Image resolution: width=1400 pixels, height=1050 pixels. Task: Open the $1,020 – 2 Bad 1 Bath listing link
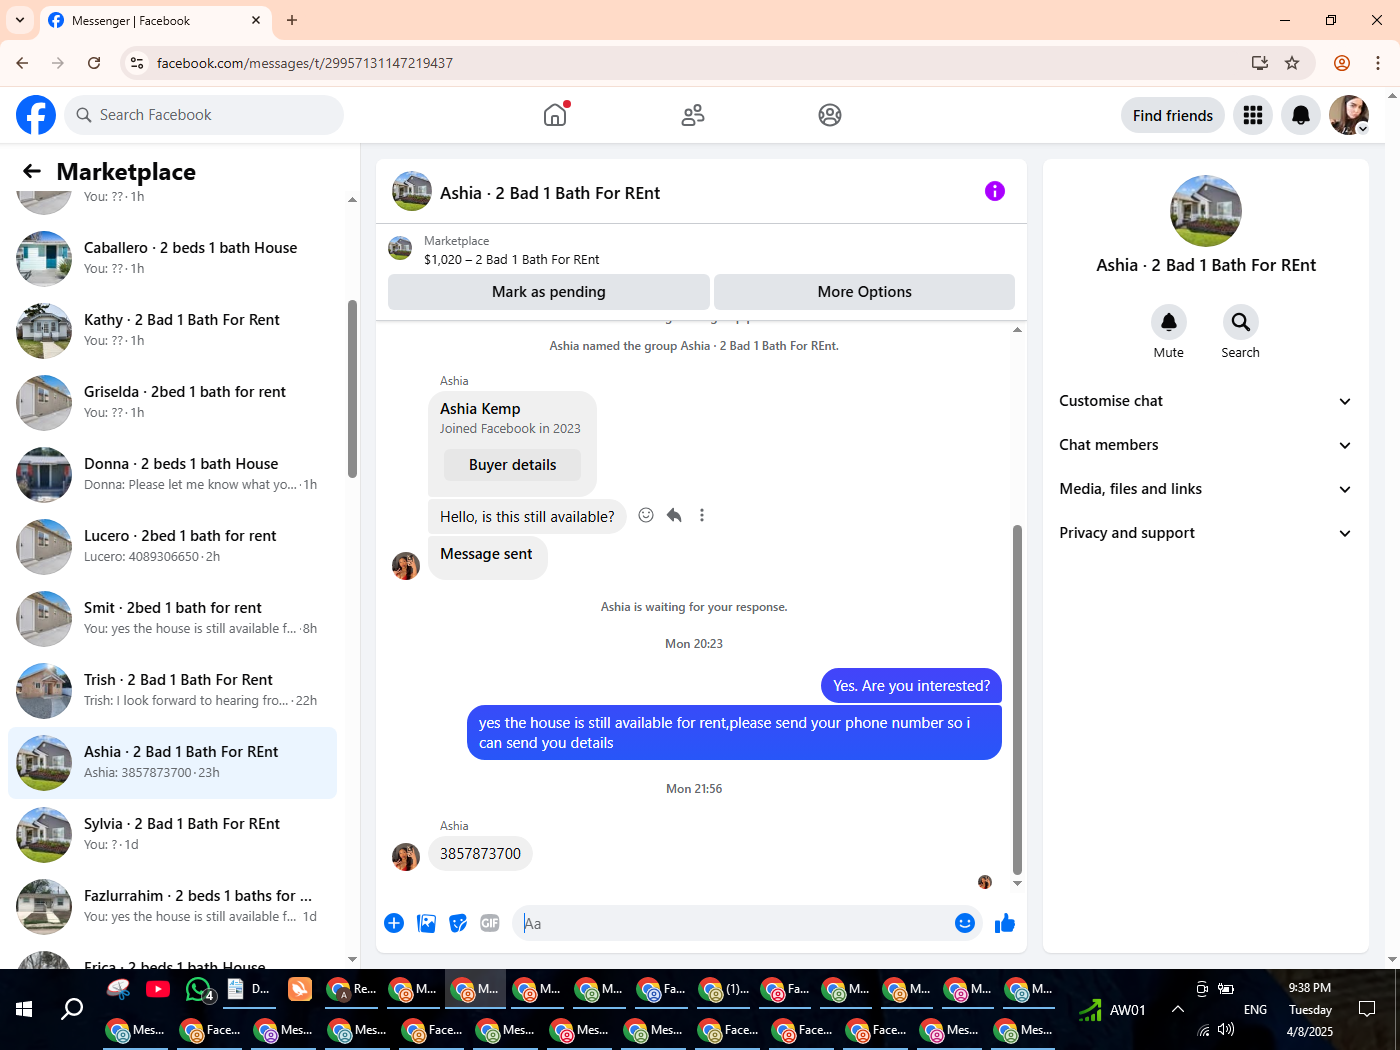click(x=512, y=260)
